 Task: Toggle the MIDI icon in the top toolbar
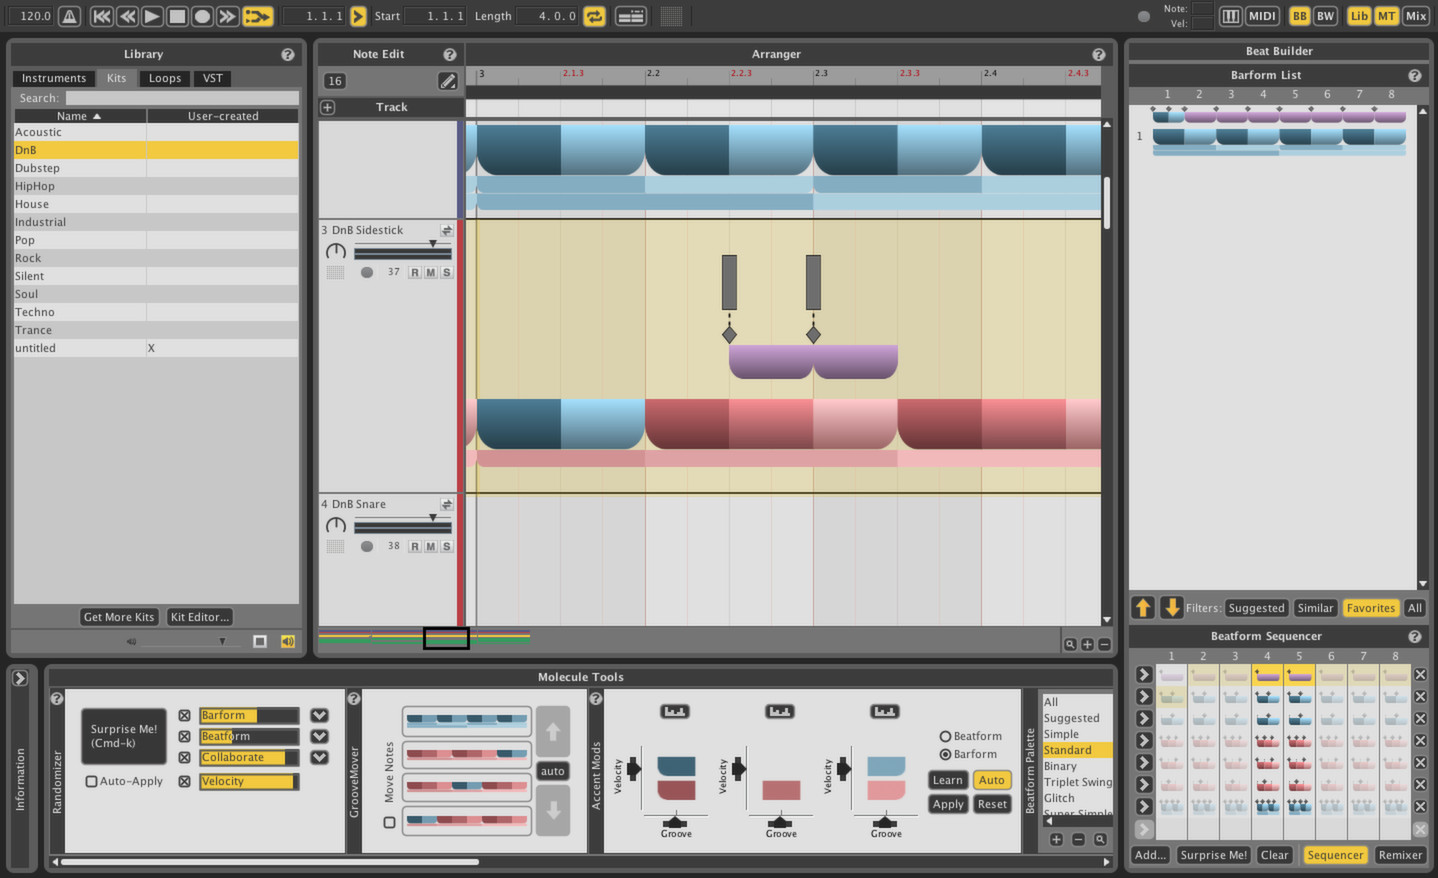pyautogui.click(x=1262, y=16)
